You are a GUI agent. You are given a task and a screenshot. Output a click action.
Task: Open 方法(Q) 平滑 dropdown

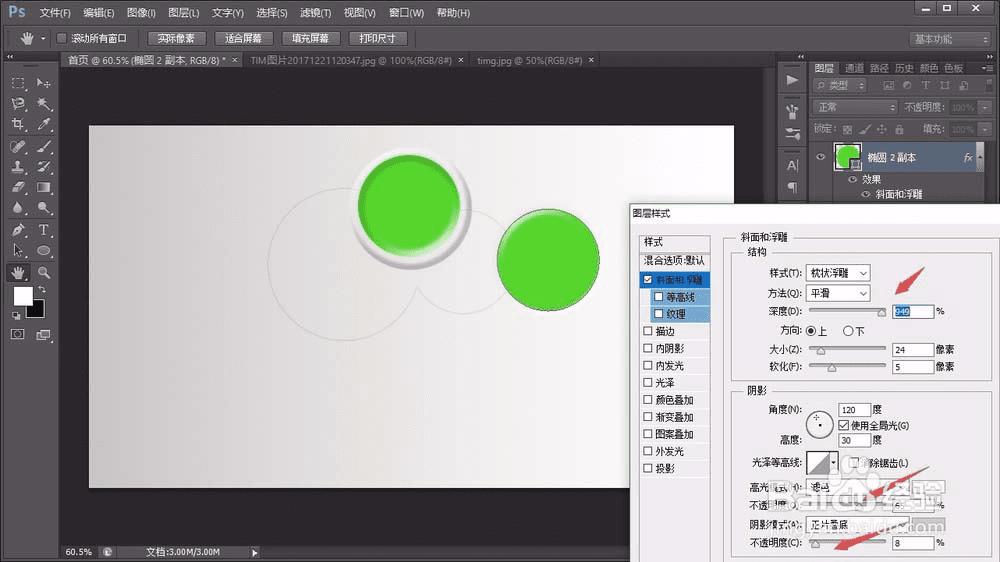coord(838,293)
